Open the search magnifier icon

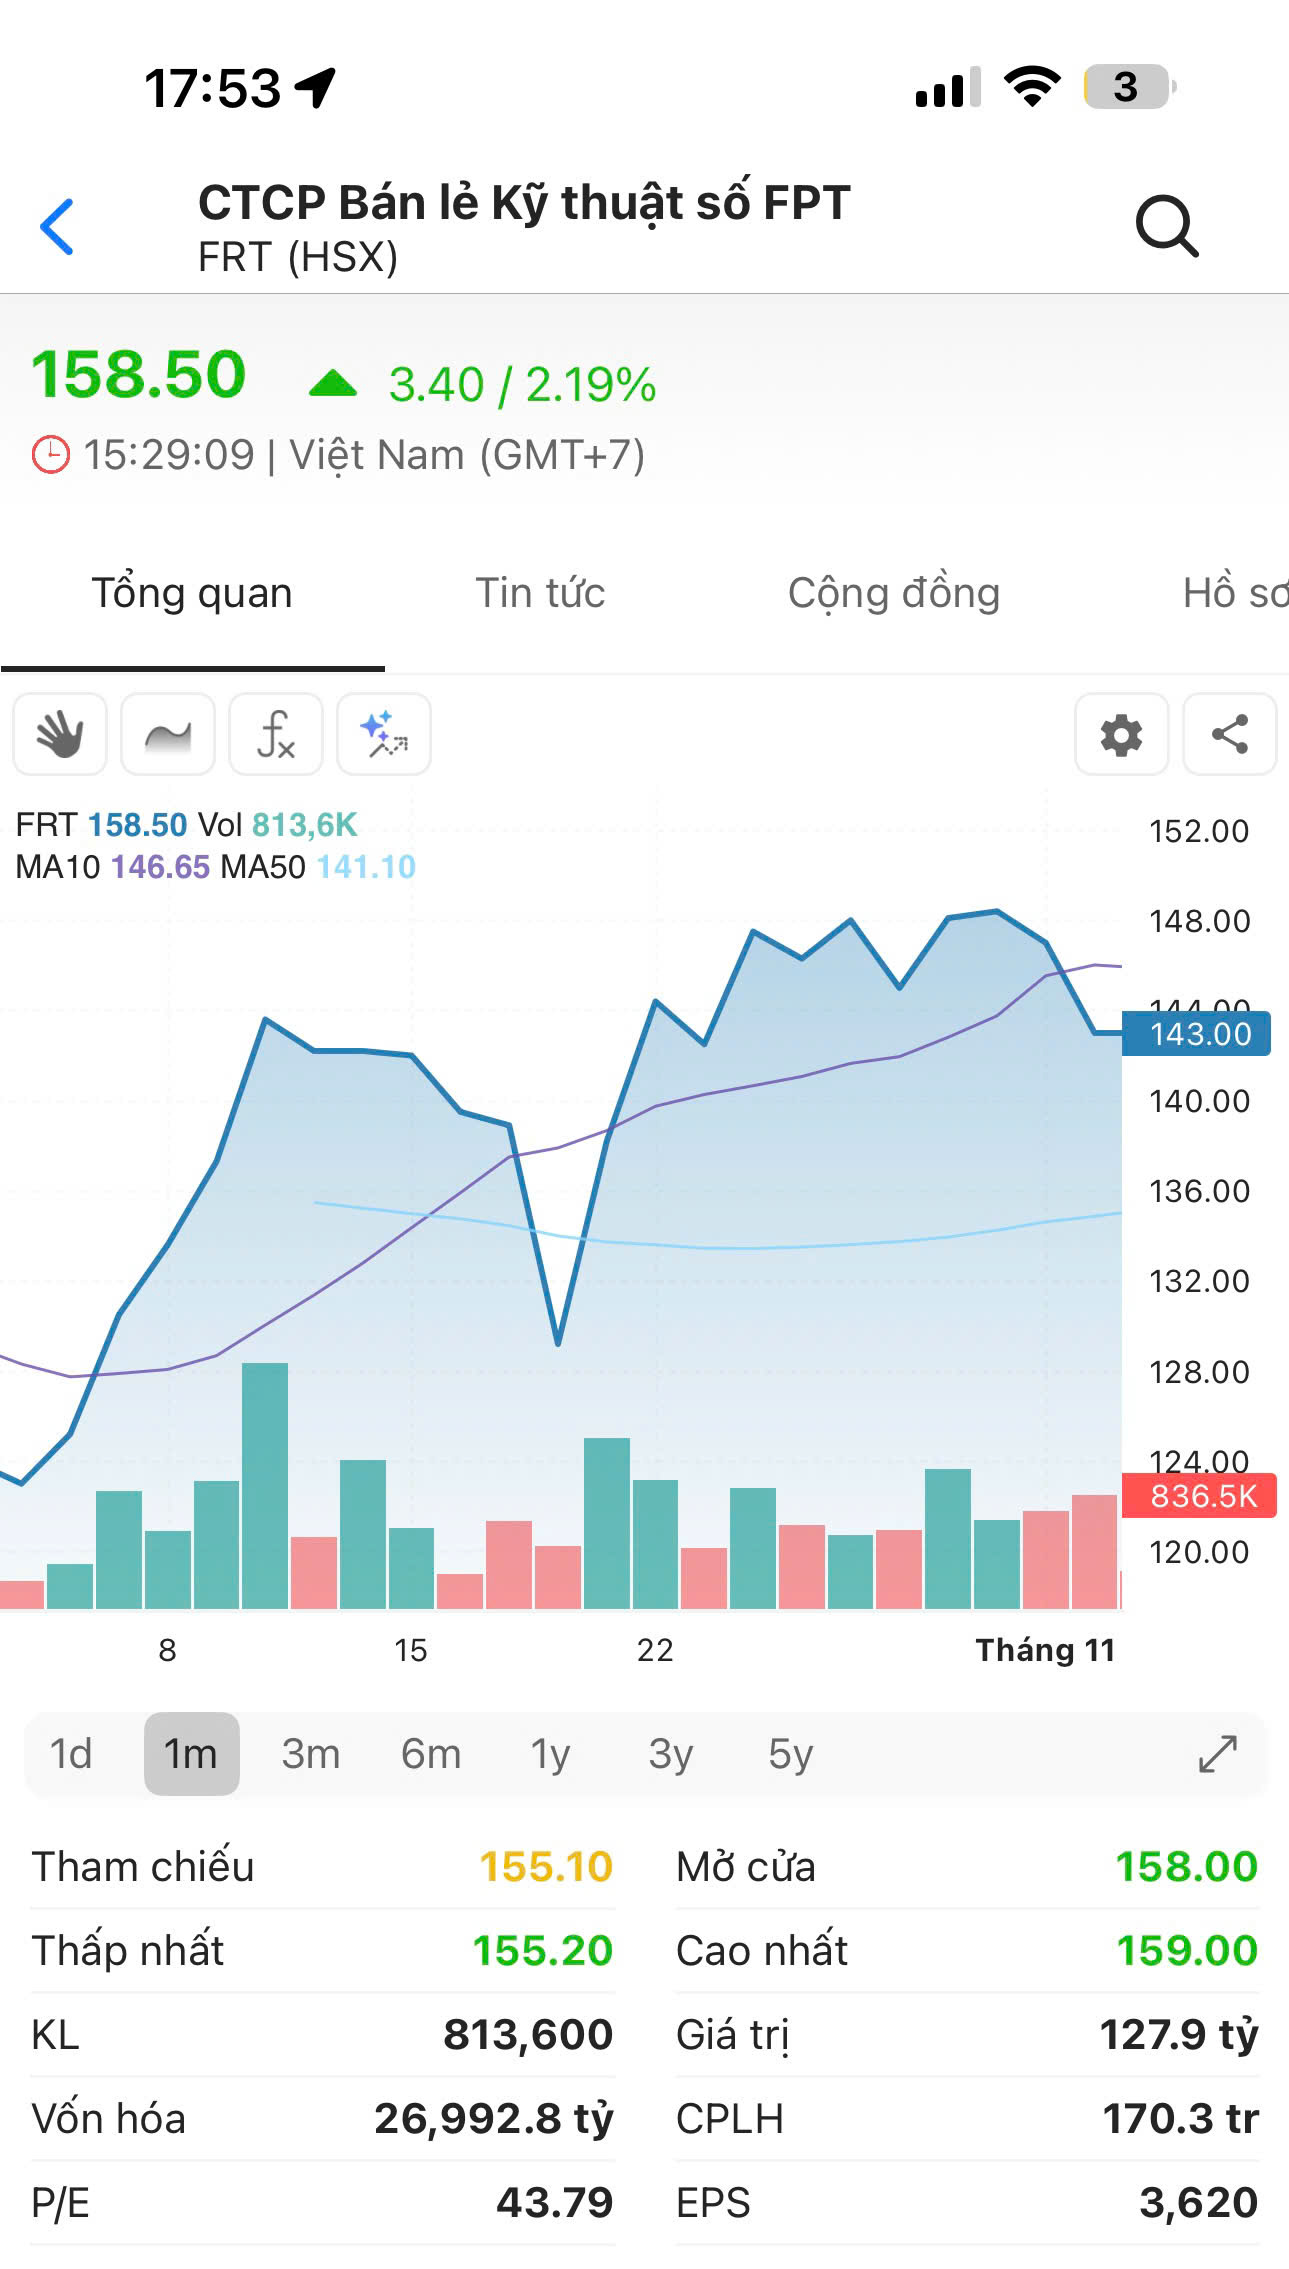(x=1167, y=227)
